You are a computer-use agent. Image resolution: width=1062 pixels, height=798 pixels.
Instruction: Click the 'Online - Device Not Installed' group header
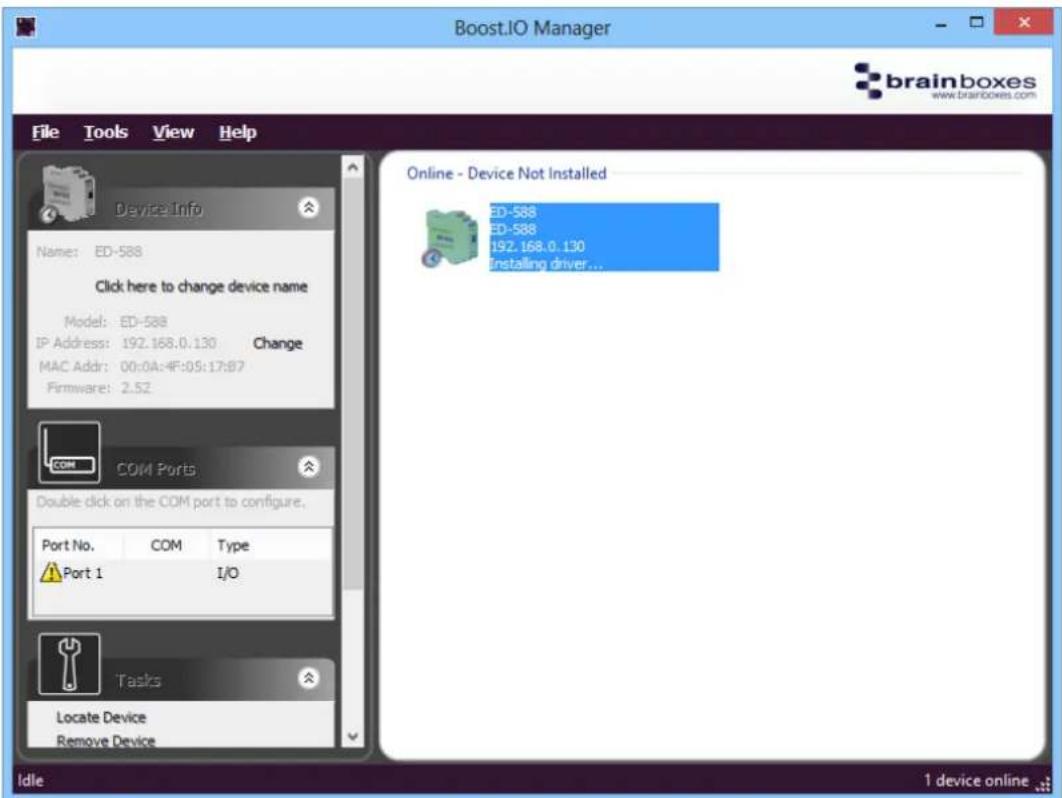point(506,173)
